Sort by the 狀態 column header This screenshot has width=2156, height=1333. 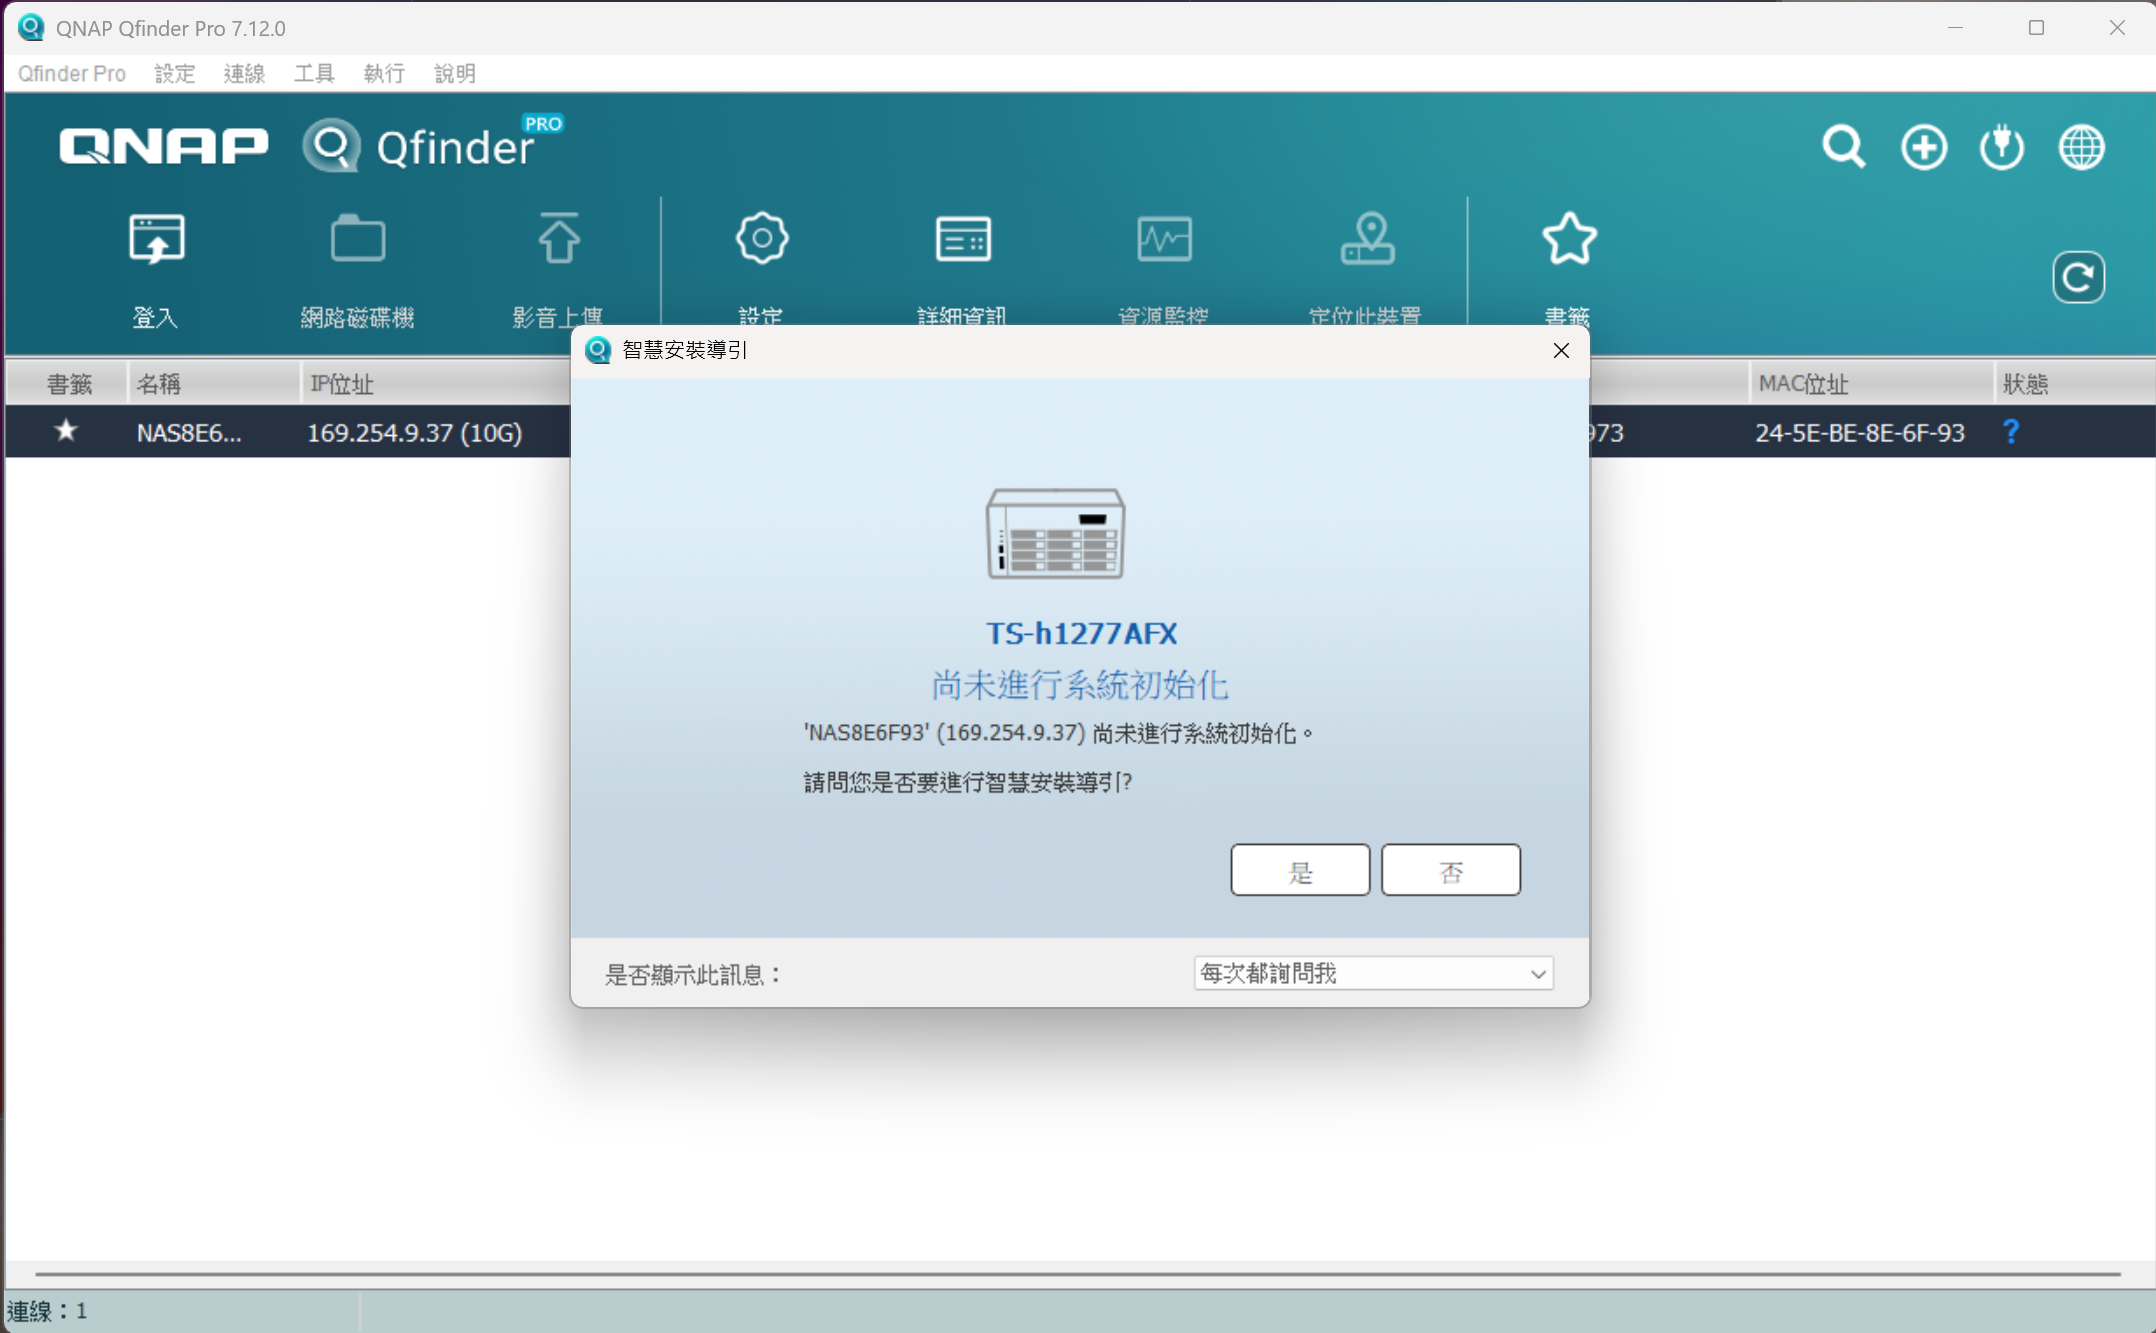(2074, 383)
